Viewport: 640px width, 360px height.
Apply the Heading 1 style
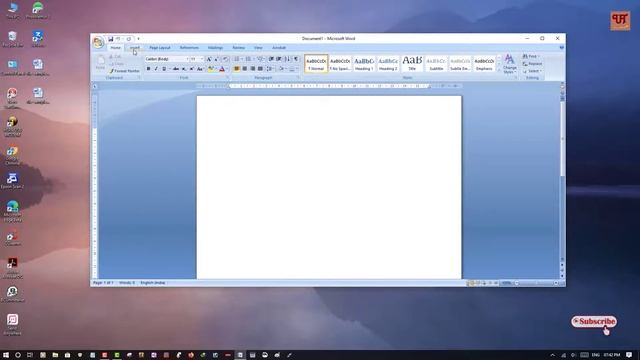coord(364,64)
